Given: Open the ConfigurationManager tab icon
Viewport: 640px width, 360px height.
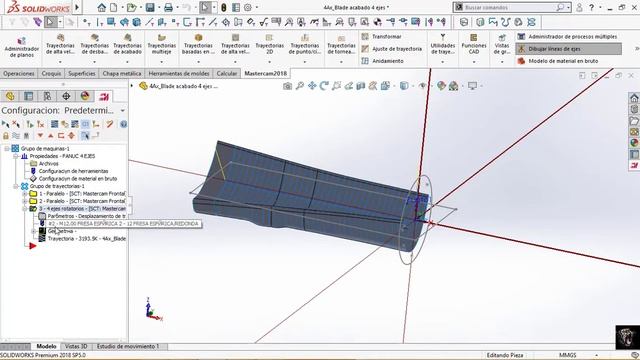Looking at the screenshot, I should (x=47, y=96).
